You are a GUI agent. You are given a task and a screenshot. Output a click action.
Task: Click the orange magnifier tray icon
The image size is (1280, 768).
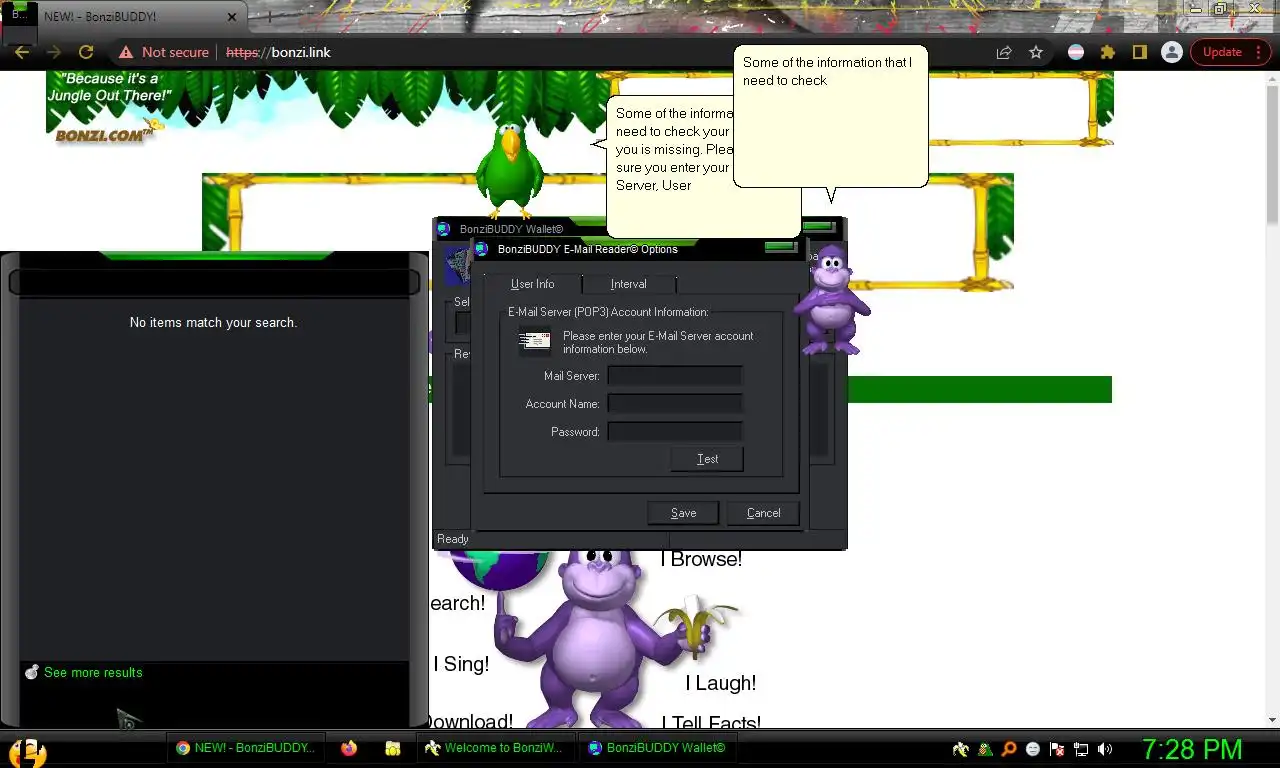pyautogui.click(x=1009, y=749)
